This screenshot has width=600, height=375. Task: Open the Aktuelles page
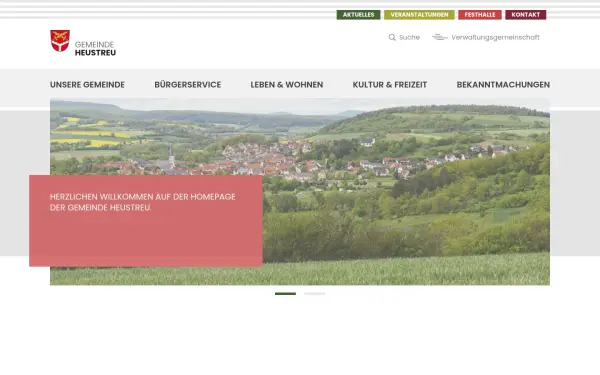(x=358, y=15)
